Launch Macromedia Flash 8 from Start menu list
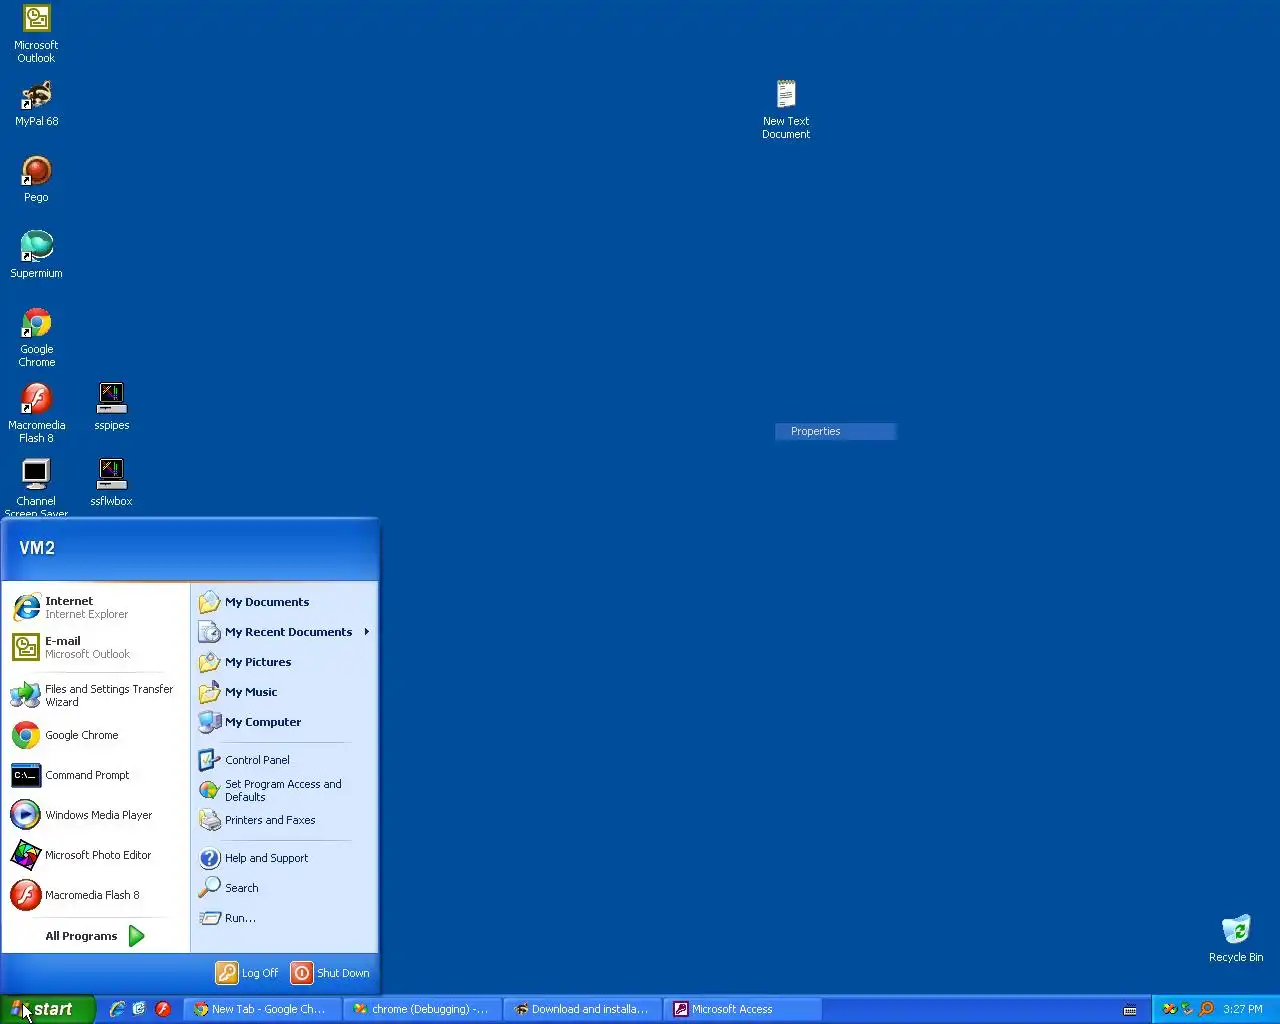1280x1024 pixels. tap(96, 895)
